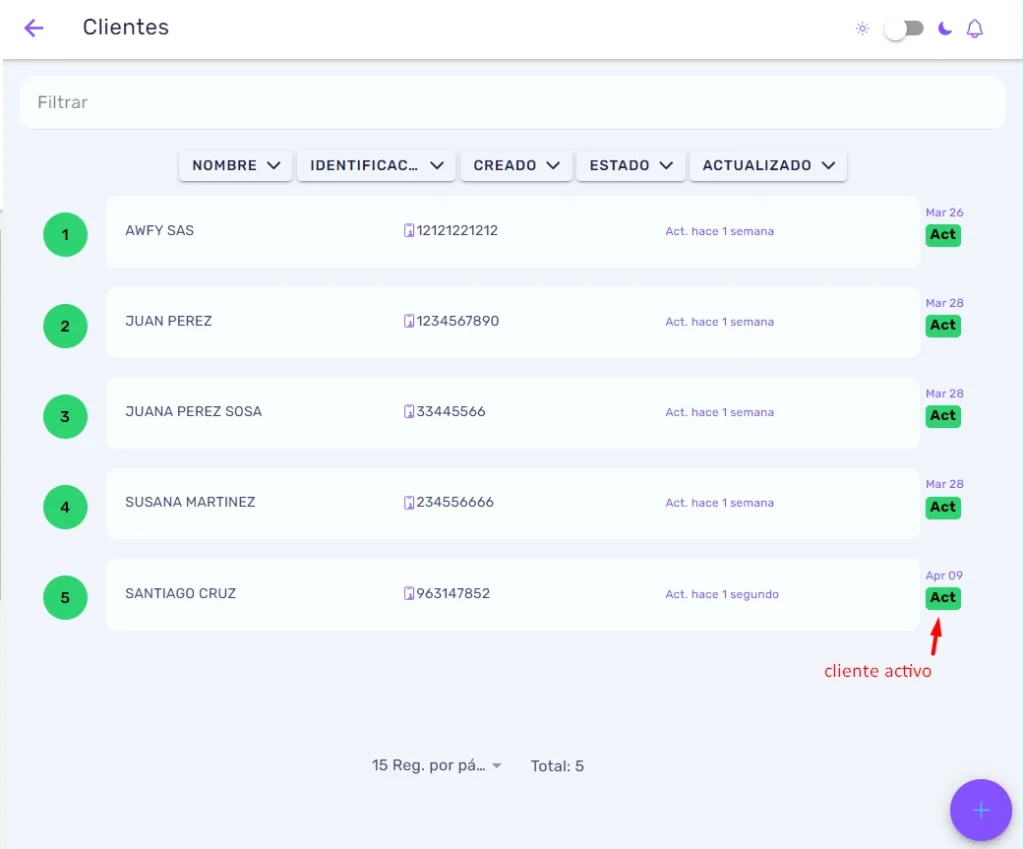Open the notifications bell

pos(974,29)
